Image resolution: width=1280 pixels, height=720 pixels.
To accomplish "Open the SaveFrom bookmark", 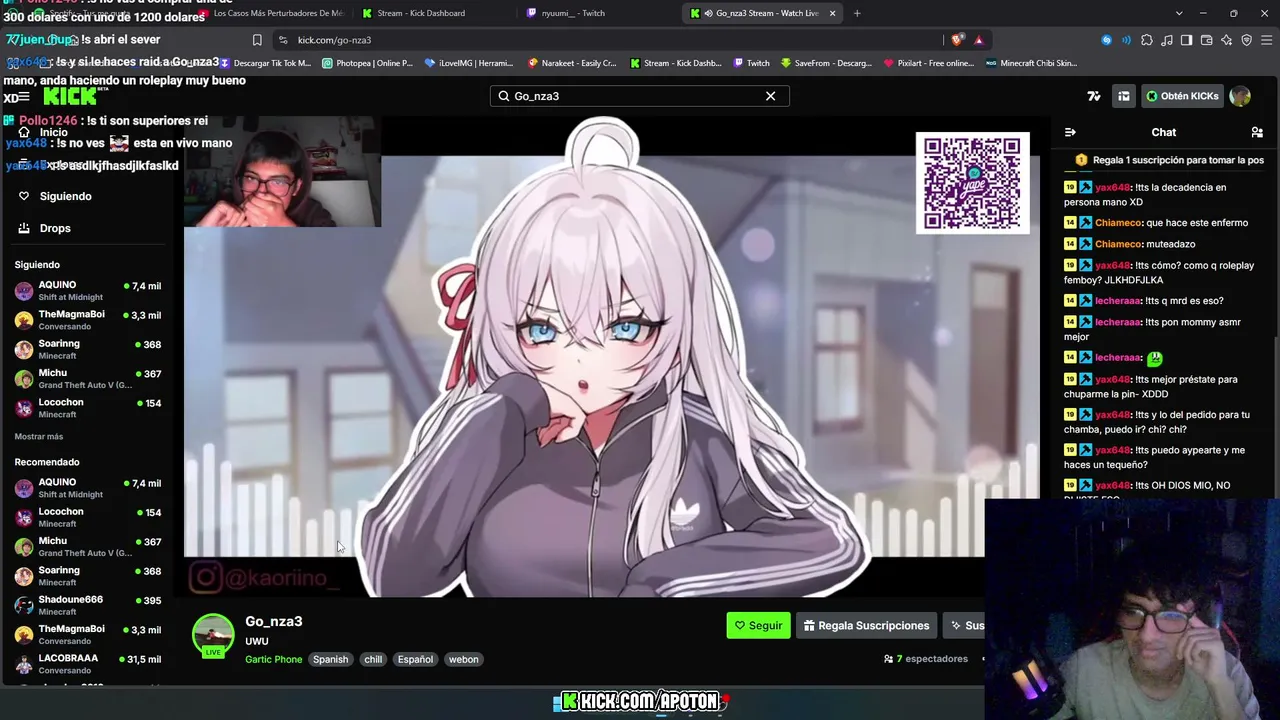I will (x=825, y=63).
